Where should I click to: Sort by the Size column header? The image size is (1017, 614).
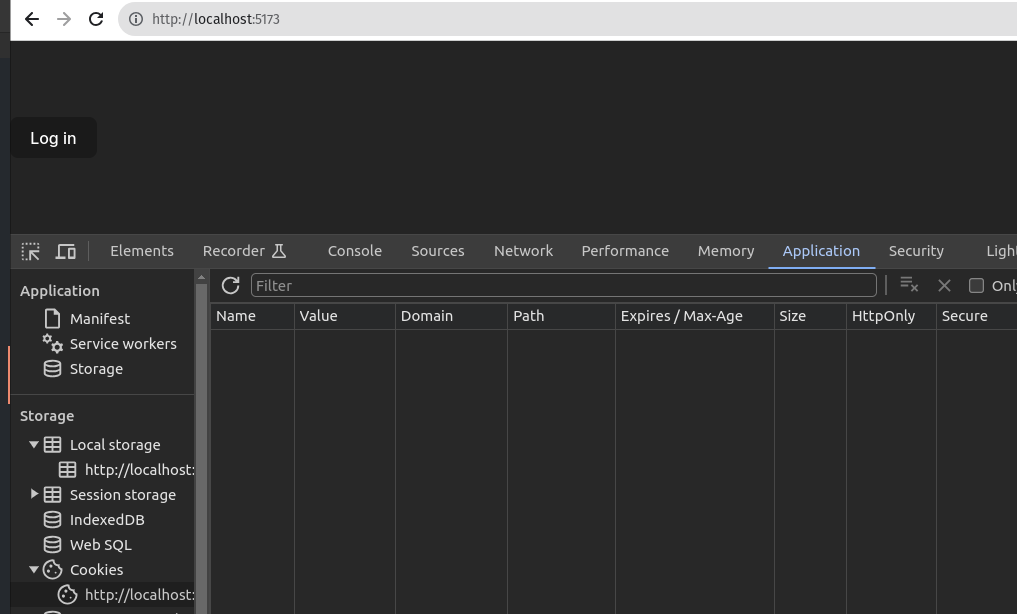(x=810, y=316)
